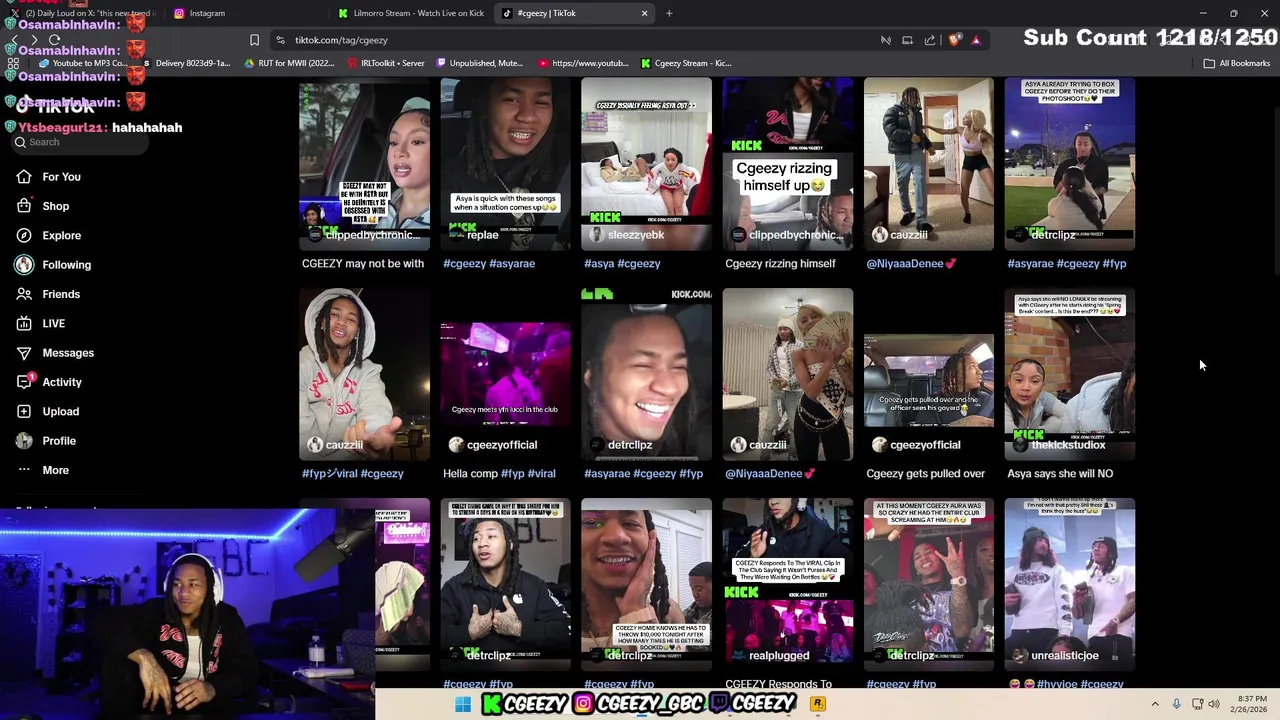Click caption '#asya #cgeezy'

pyautogui.click(x=622, y=264)
